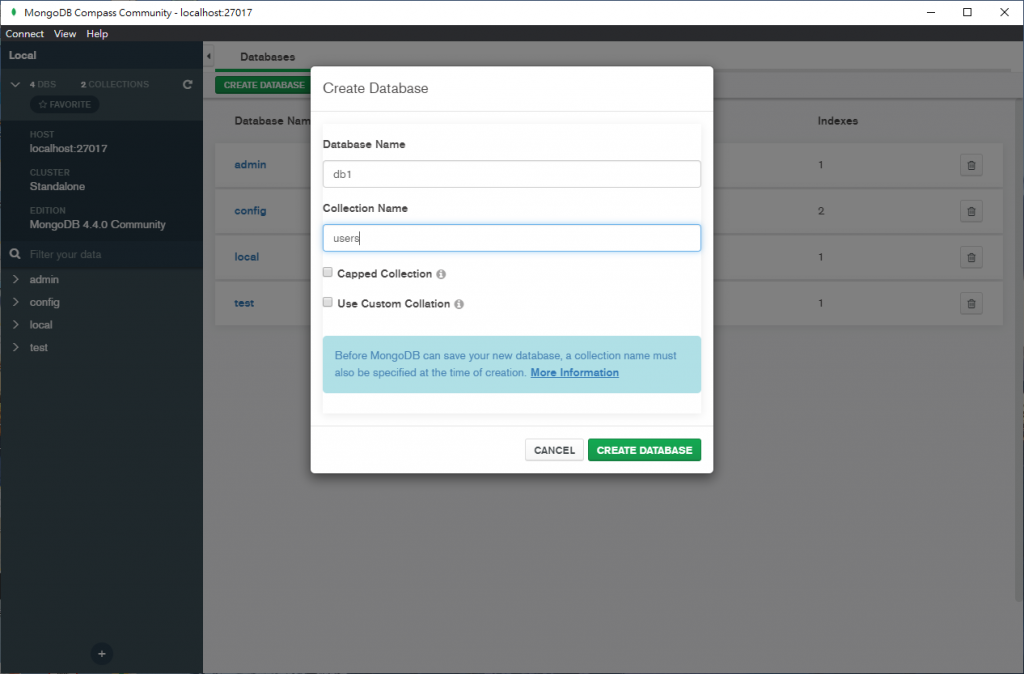This screenshot has height=674, width=1024.
Task: Select admin in the sidebar database list
Action: coord(44,279)
